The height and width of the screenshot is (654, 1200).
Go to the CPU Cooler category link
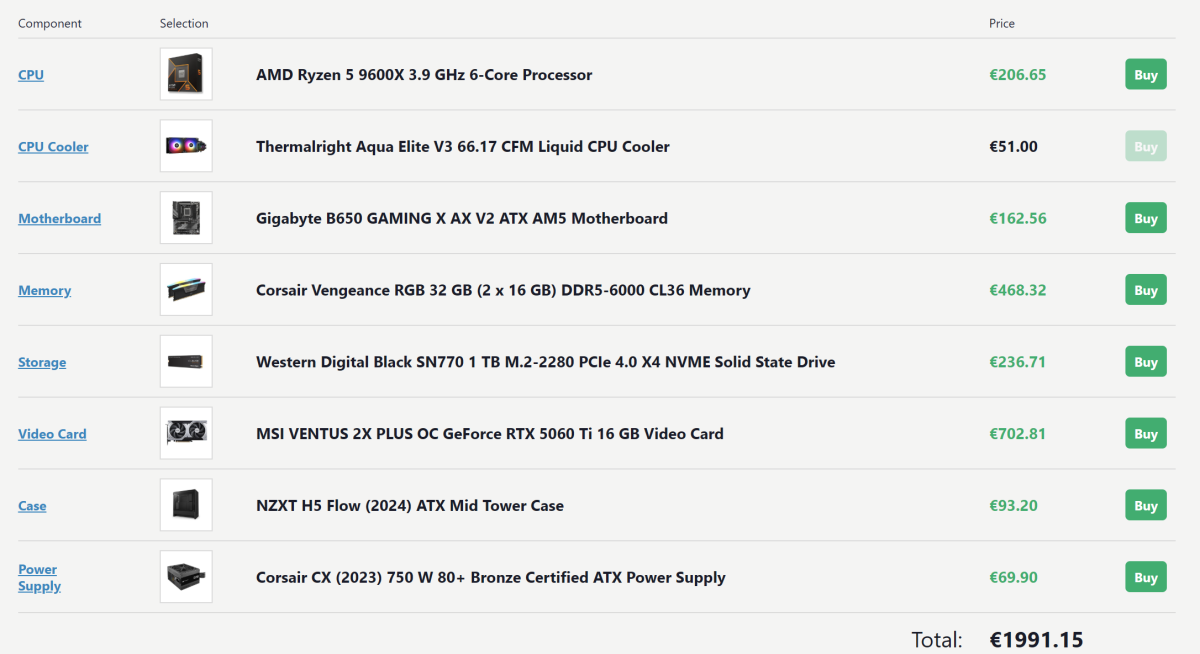click(x=53, y=147)
